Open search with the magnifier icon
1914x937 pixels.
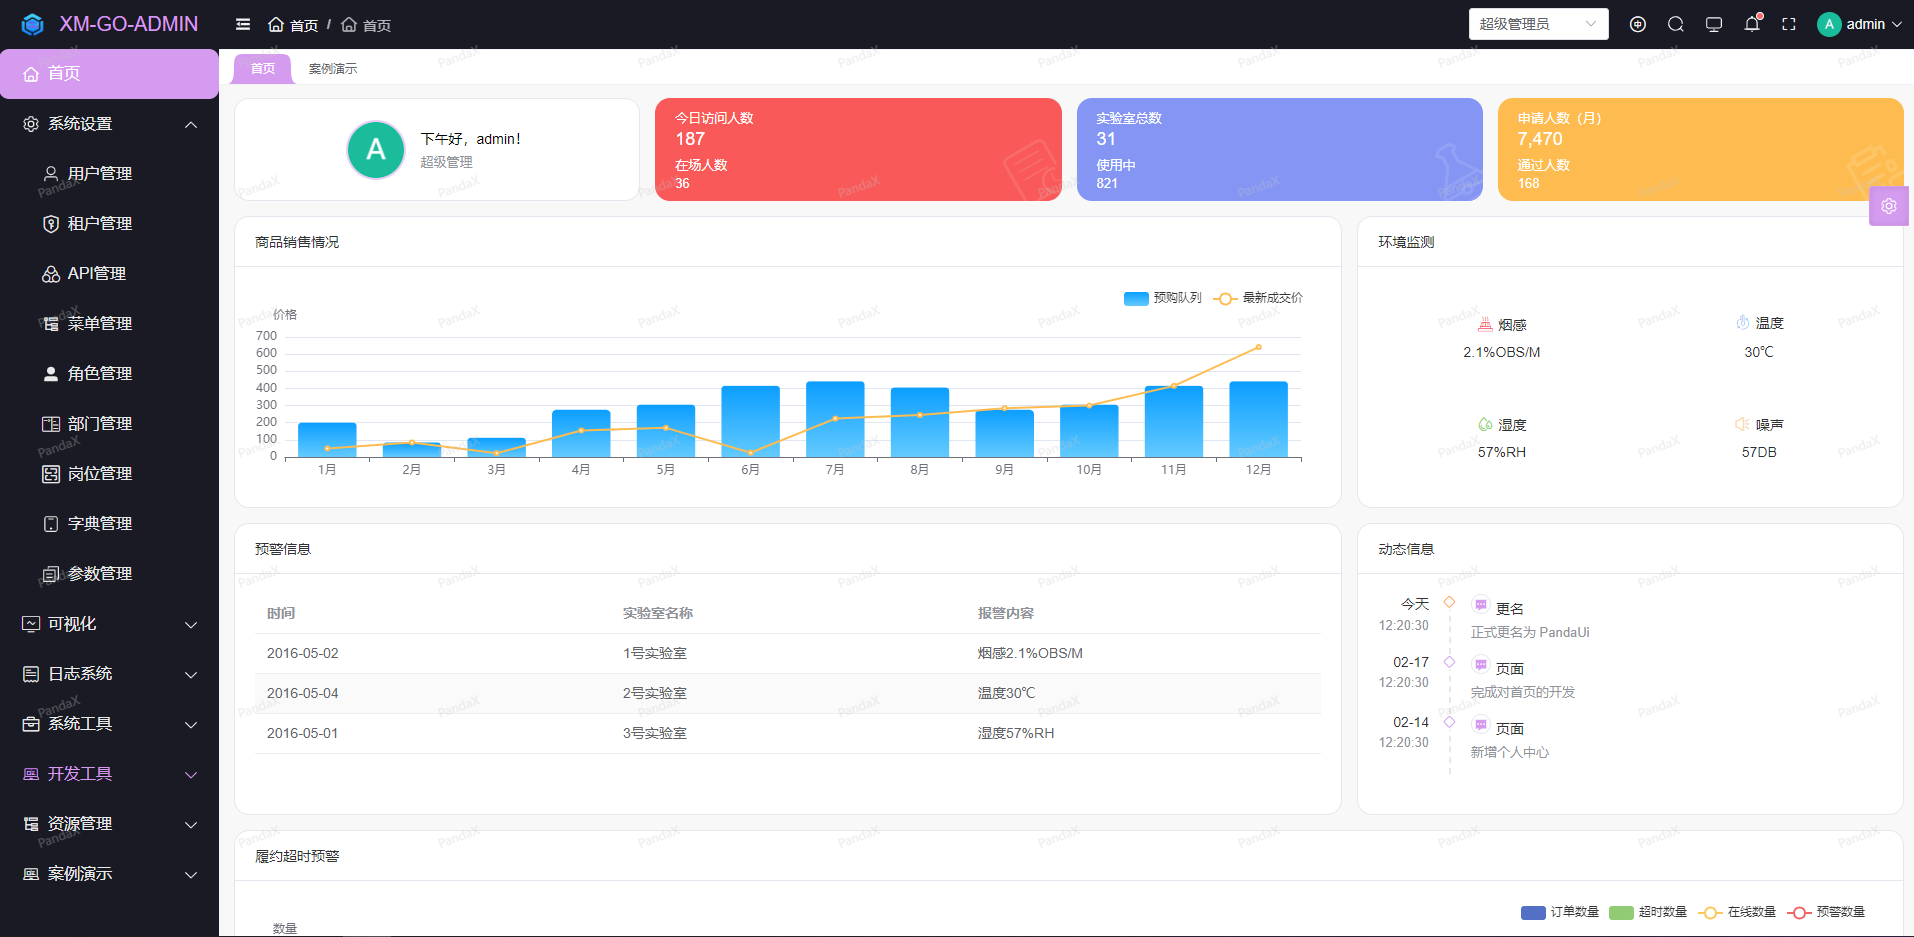pyautogui.click(x=1675, y=24)
